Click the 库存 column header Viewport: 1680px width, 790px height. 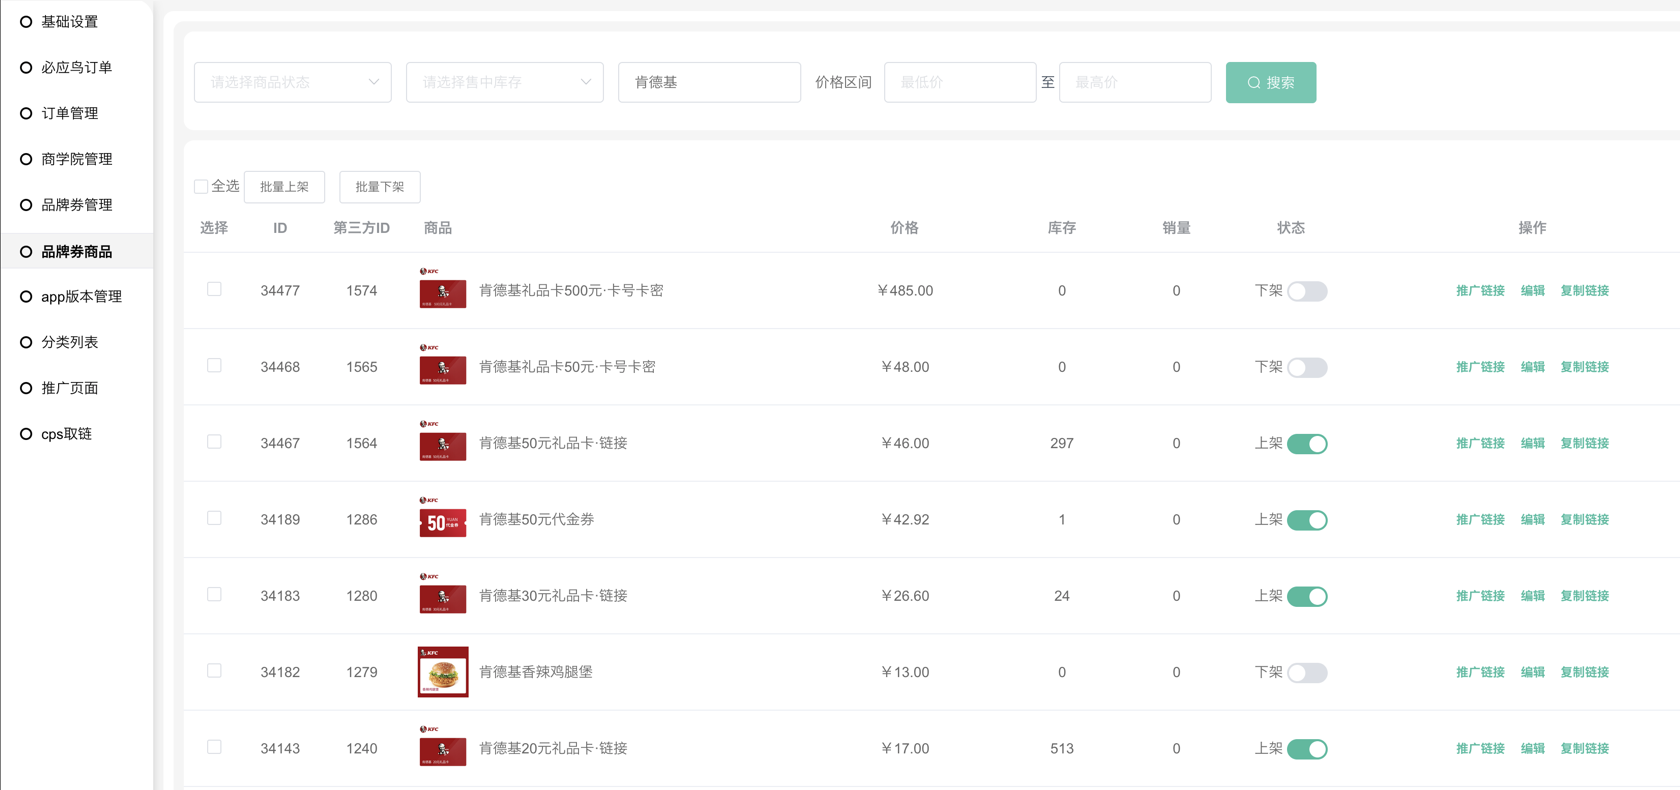pos(1062,228)
